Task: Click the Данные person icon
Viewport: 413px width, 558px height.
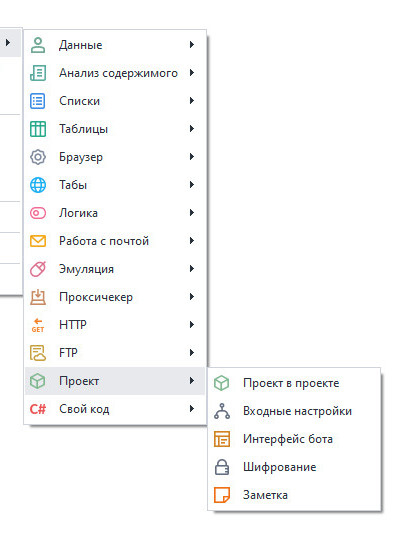Action: coord(38,45)
